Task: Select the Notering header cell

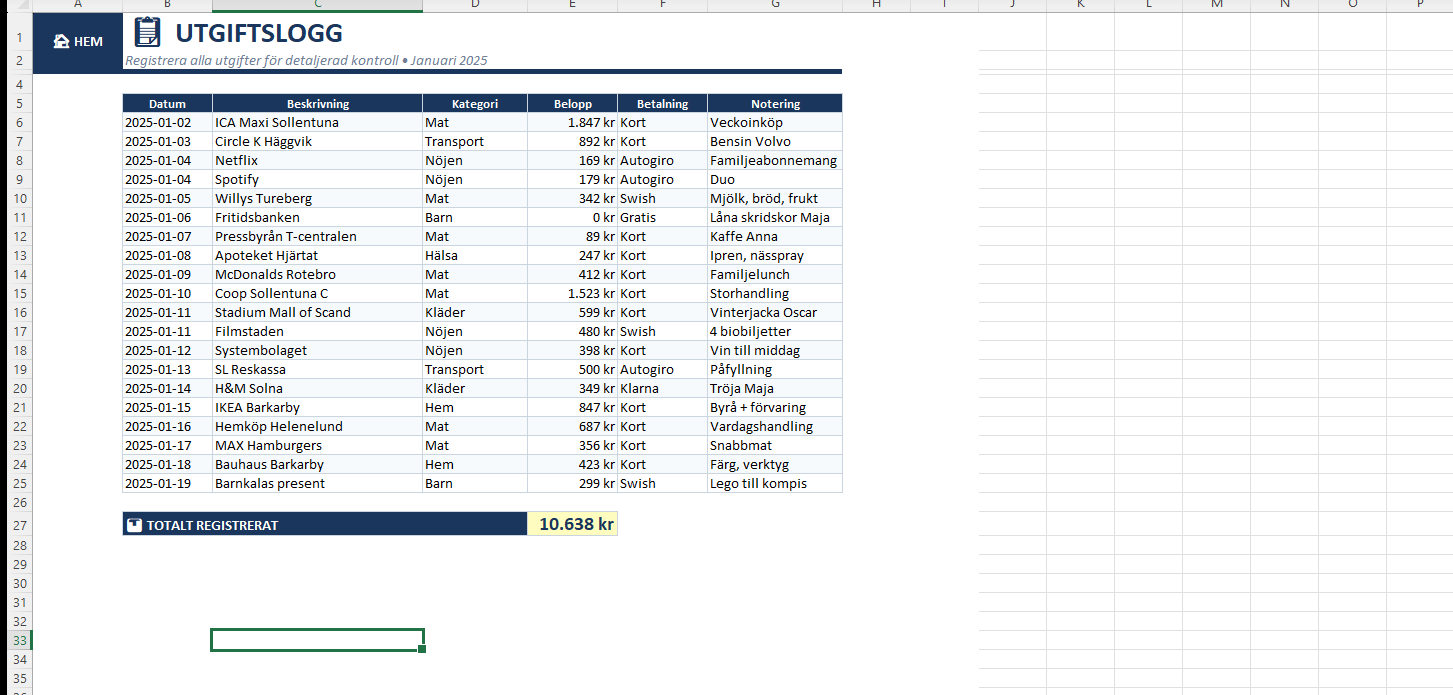Action: 775,103
